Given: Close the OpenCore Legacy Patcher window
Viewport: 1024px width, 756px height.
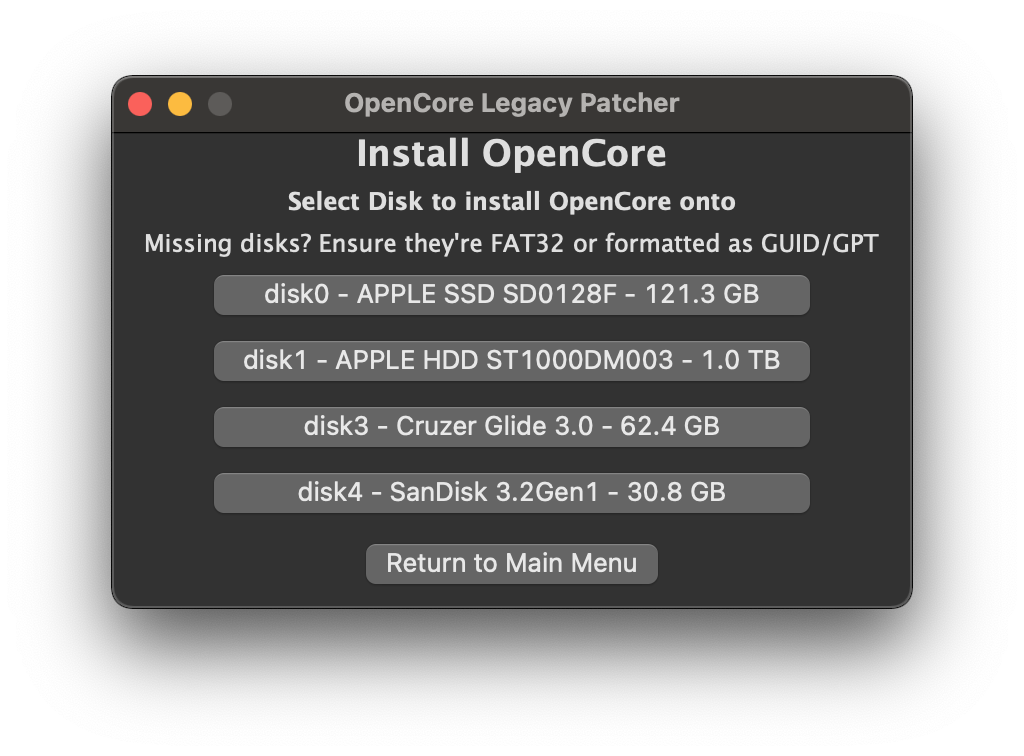Looking at the screenshot, I should tap(140, 103).
